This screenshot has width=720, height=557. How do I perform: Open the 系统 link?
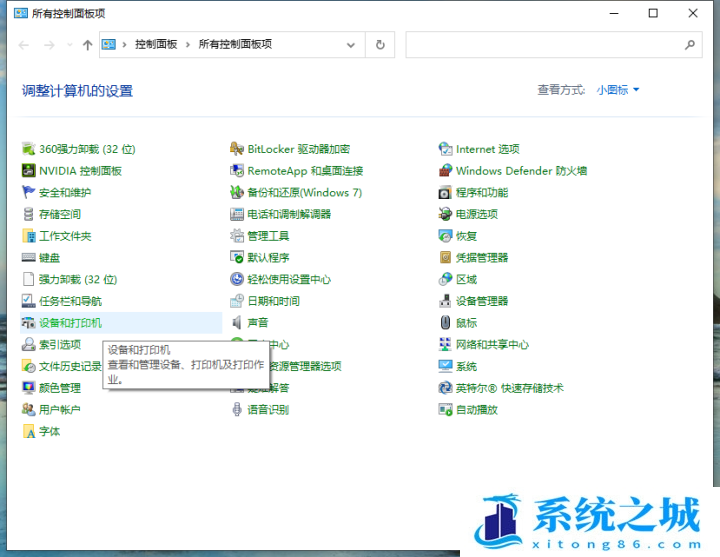[x=466, y=366]
